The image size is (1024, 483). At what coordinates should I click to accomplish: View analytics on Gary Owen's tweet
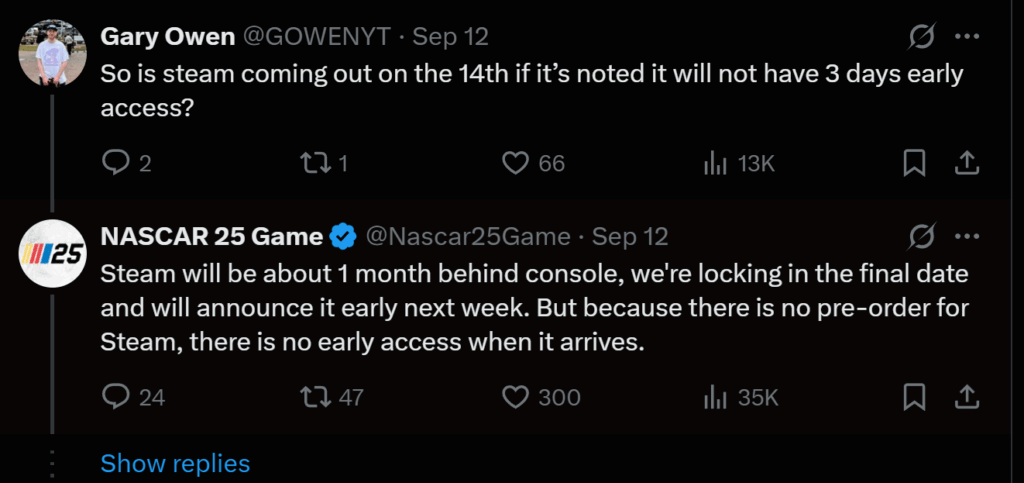[x=715, y=163]
